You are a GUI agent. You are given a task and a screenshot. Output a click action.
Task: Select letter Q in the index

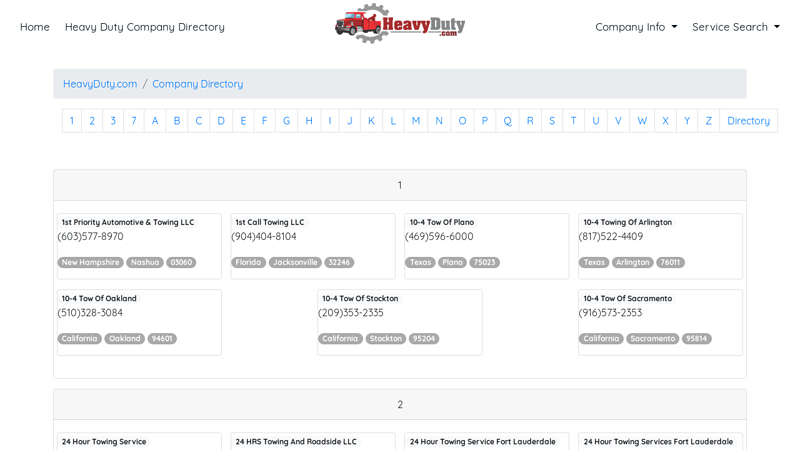pos(508,121)
